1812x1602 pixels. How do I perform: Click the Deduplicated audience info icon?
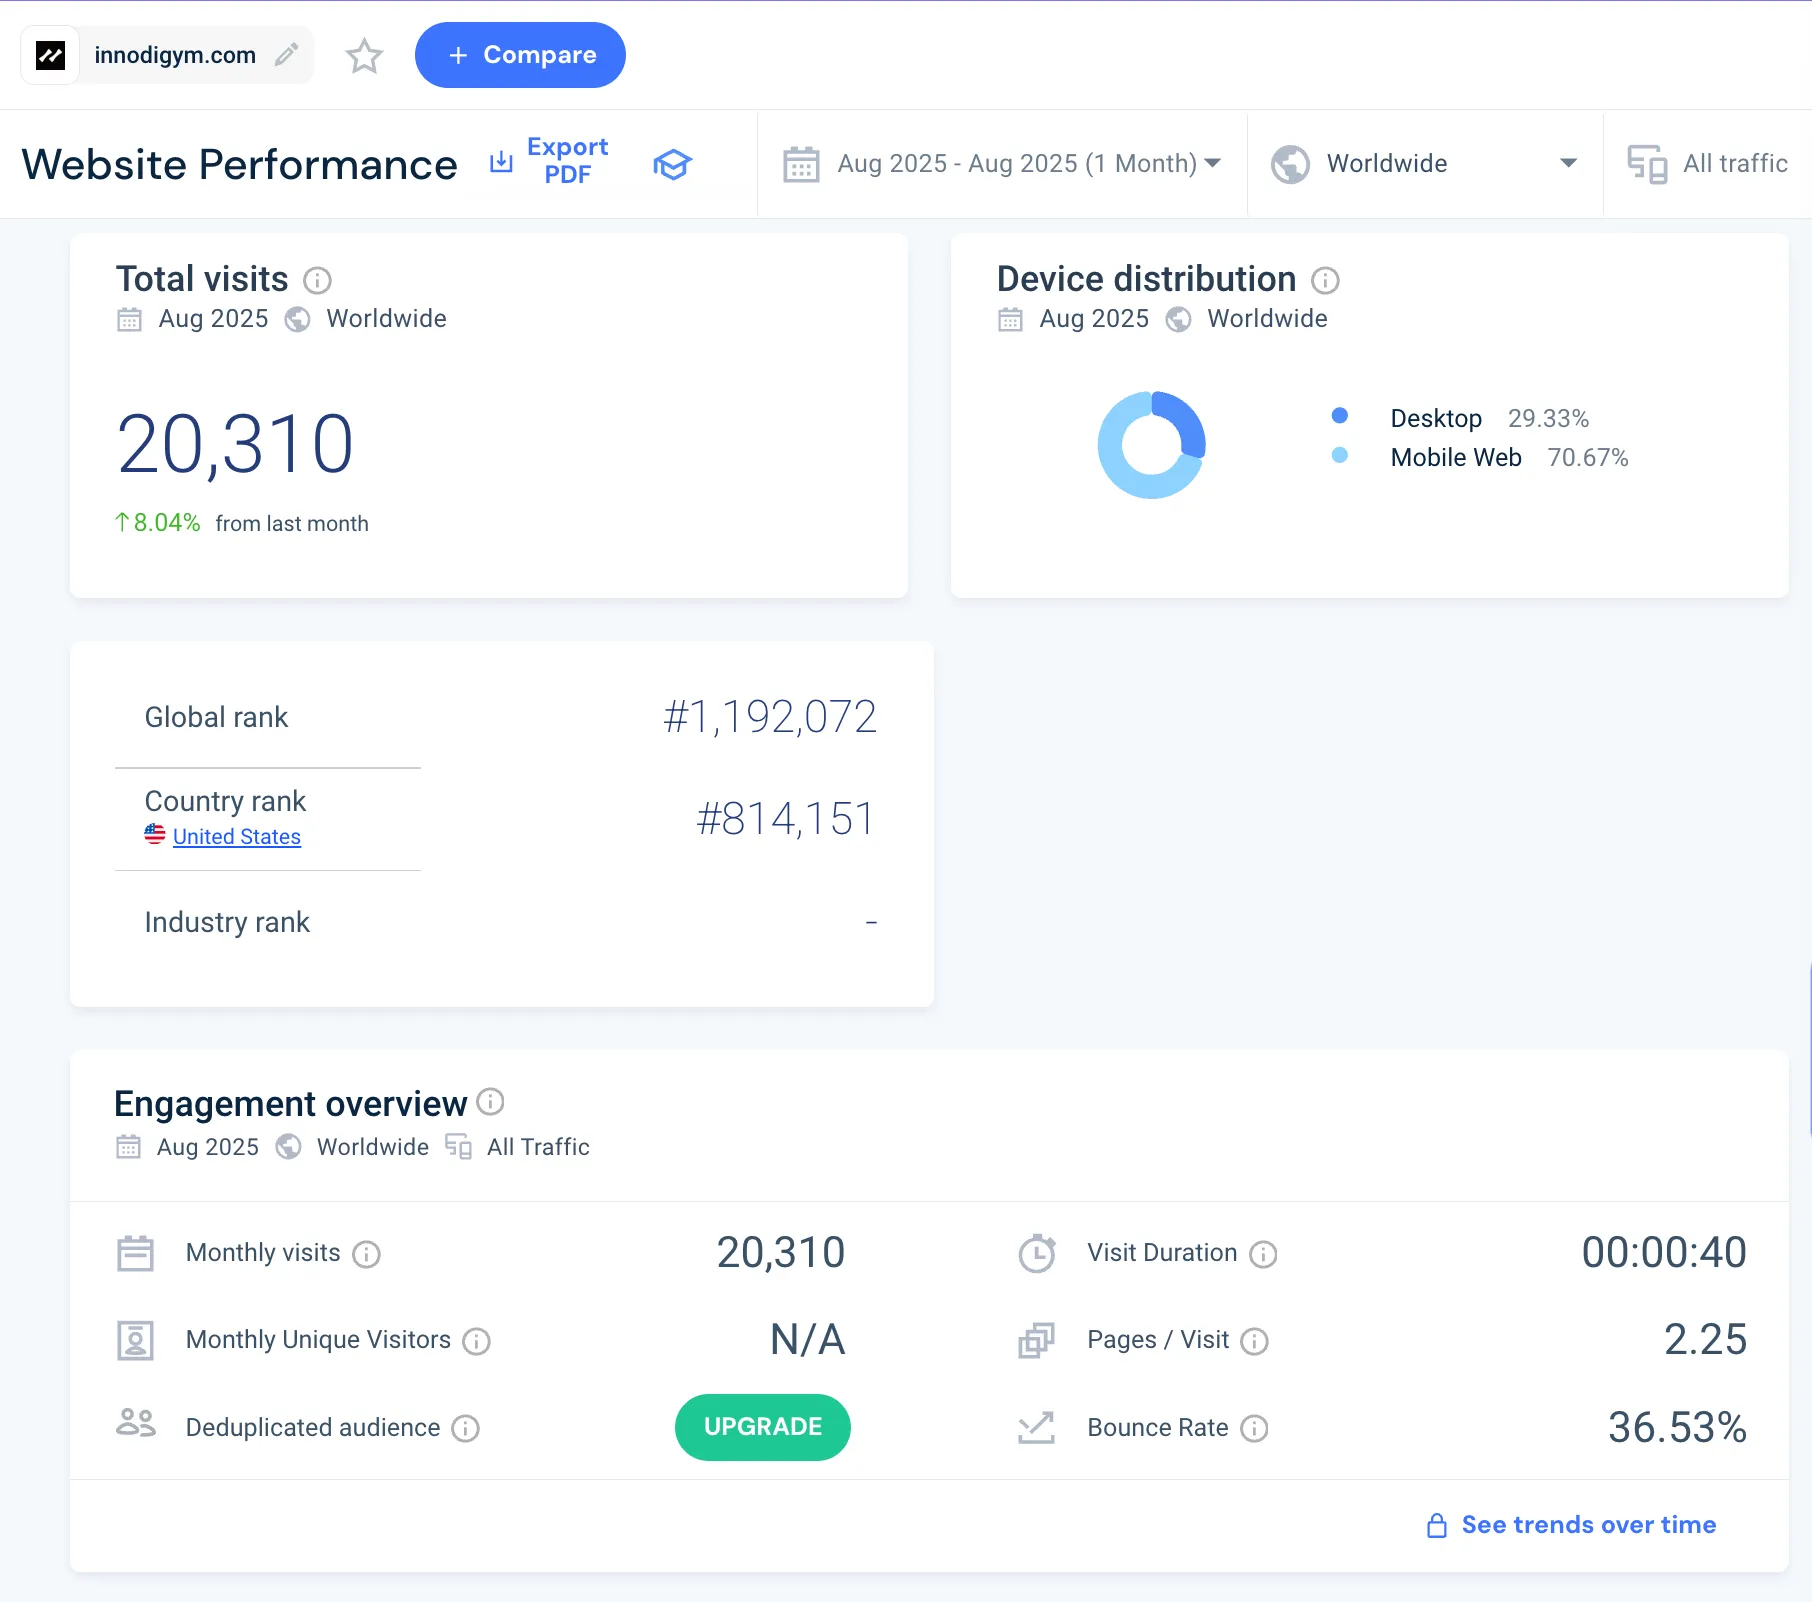click(x=465, y=1429)
